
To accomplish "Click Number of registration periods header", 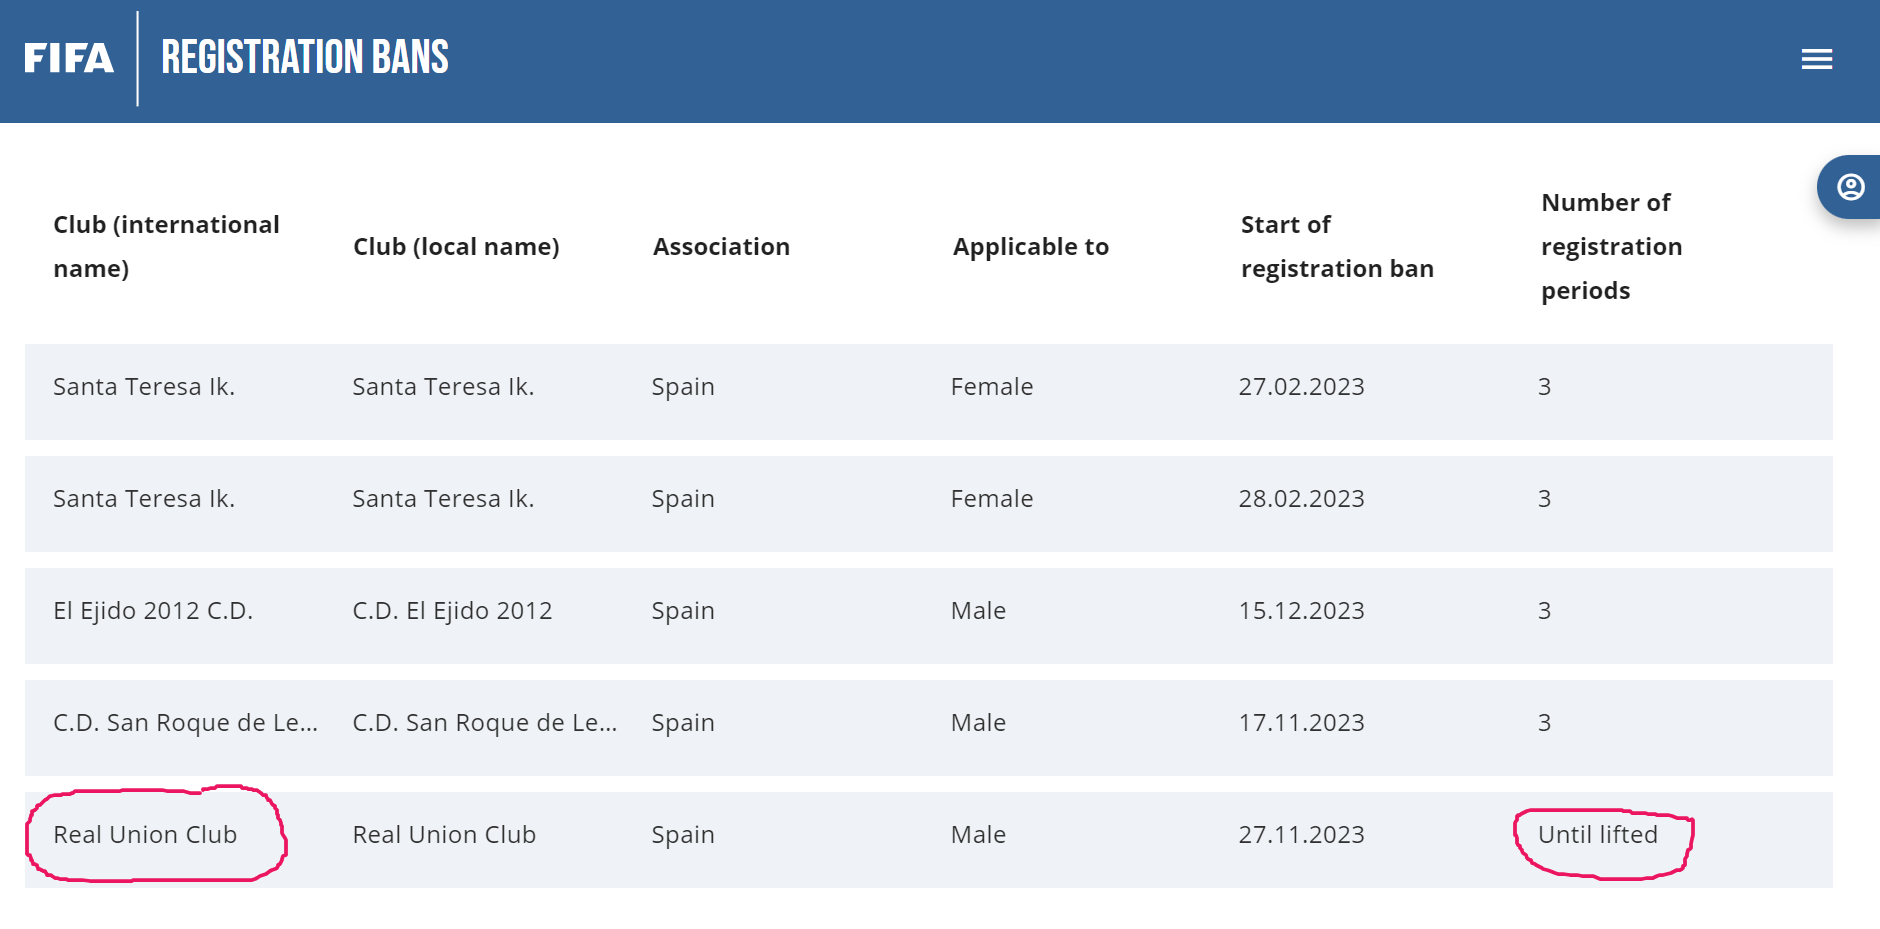I will (1611, 246).
